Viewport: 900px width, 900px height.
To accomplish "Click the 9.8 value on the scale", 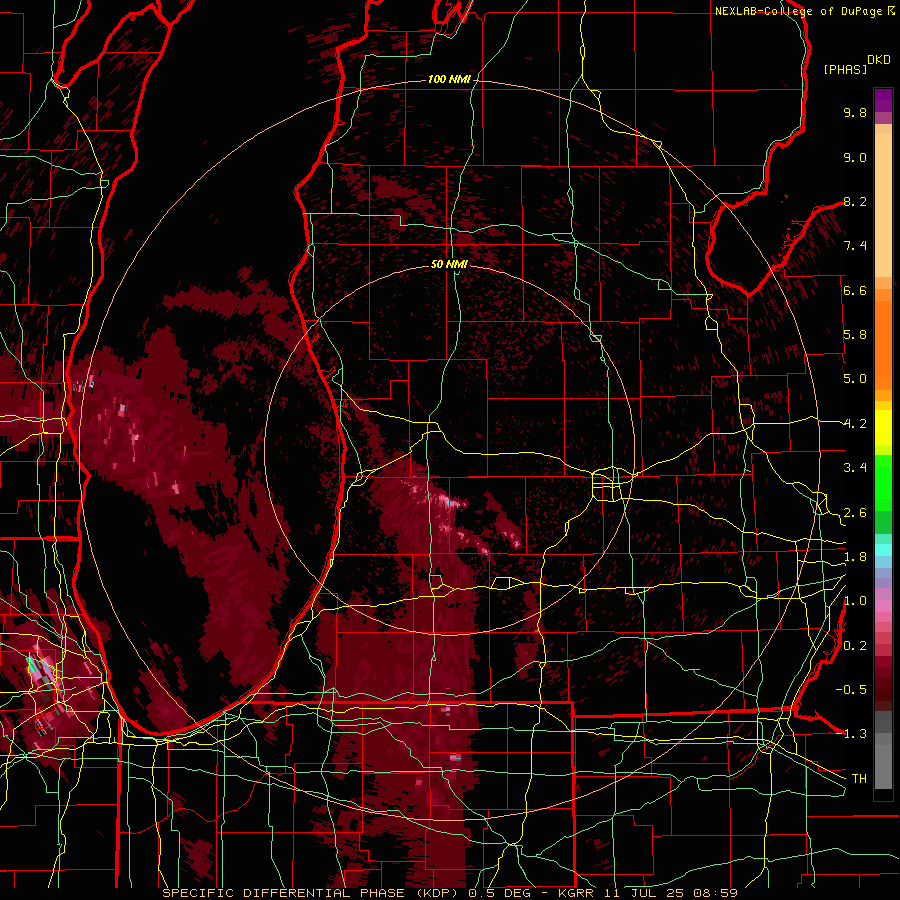I will (x=855, y=112).
